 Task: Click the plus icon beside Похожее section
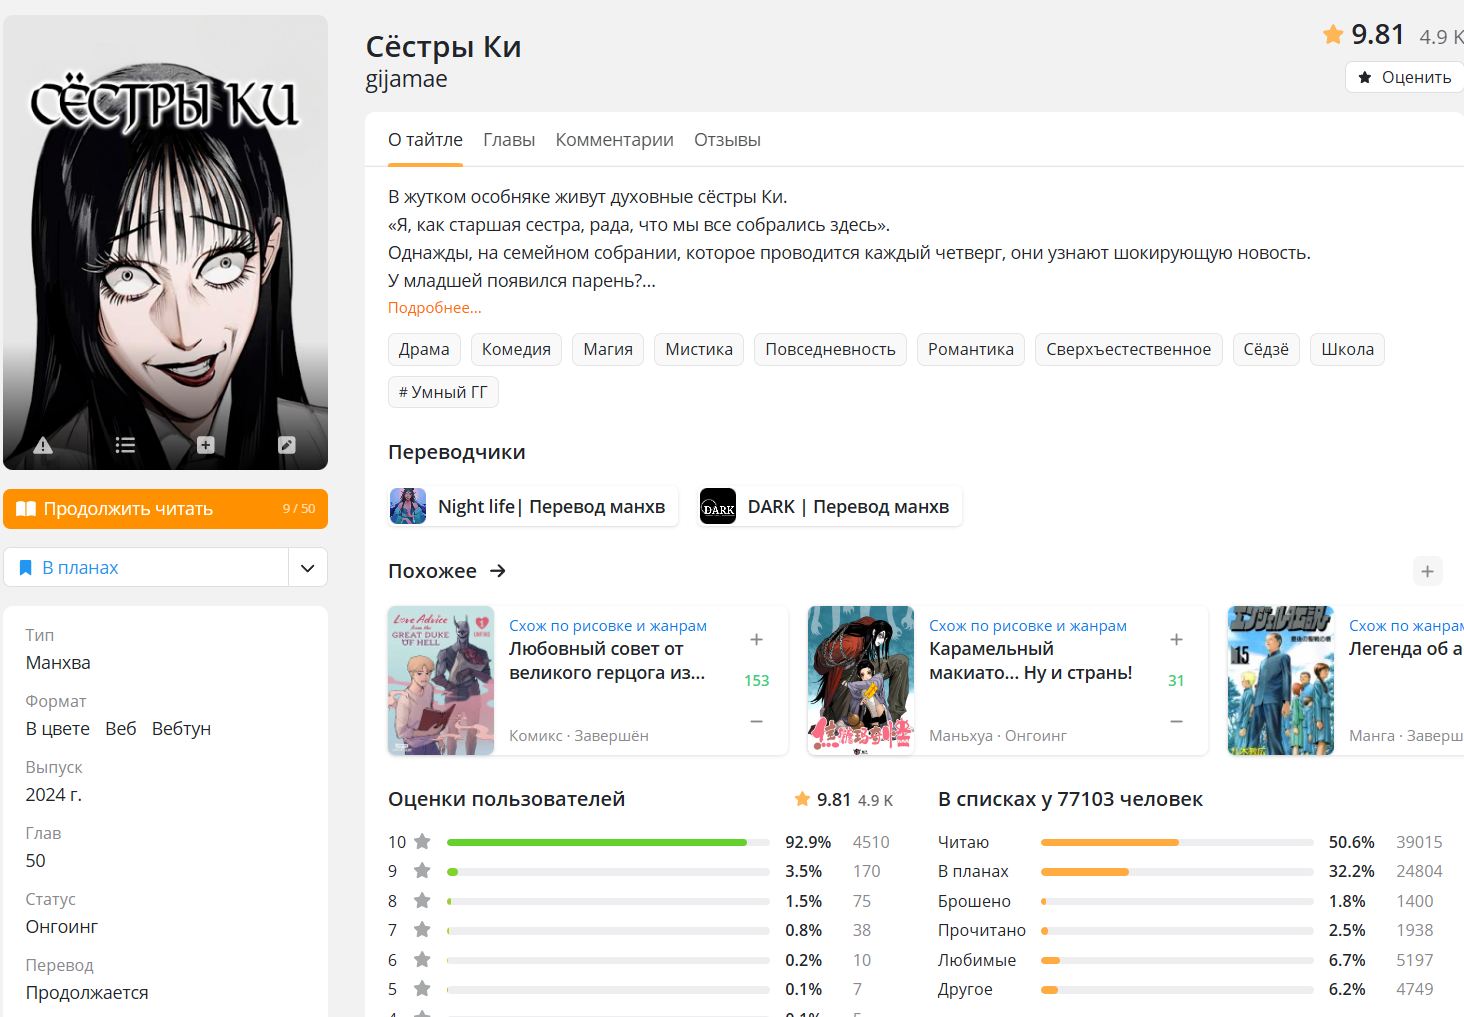point(1427,571)
